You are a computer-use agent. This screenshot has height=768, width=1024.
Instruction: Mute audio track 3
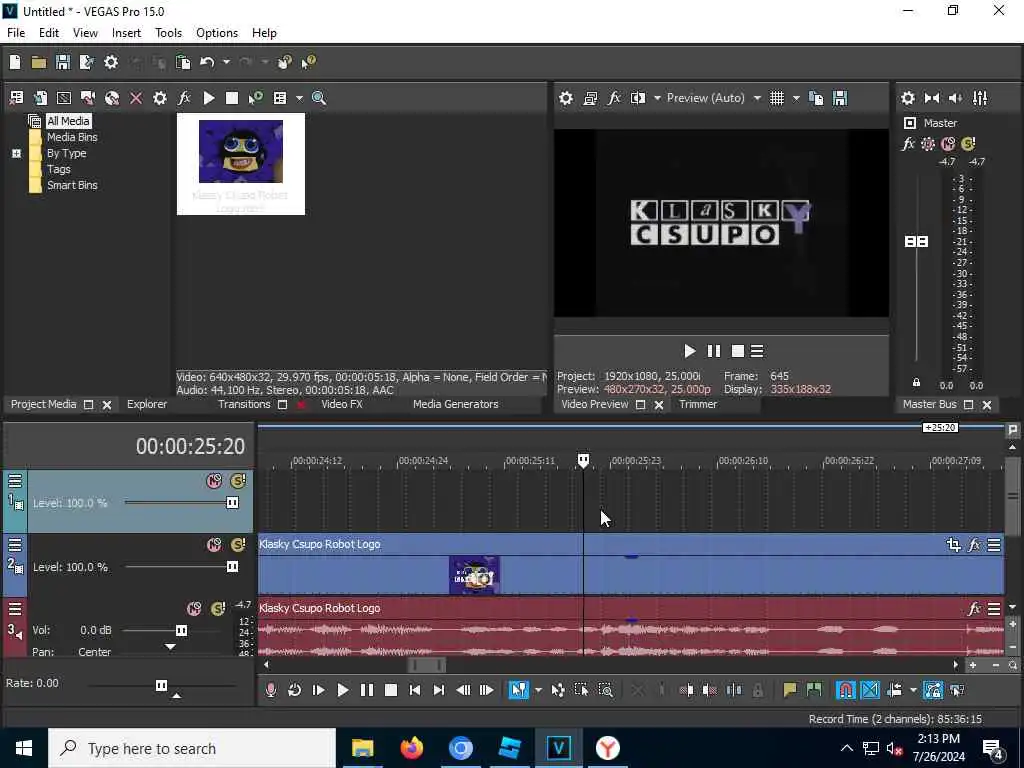194,609
